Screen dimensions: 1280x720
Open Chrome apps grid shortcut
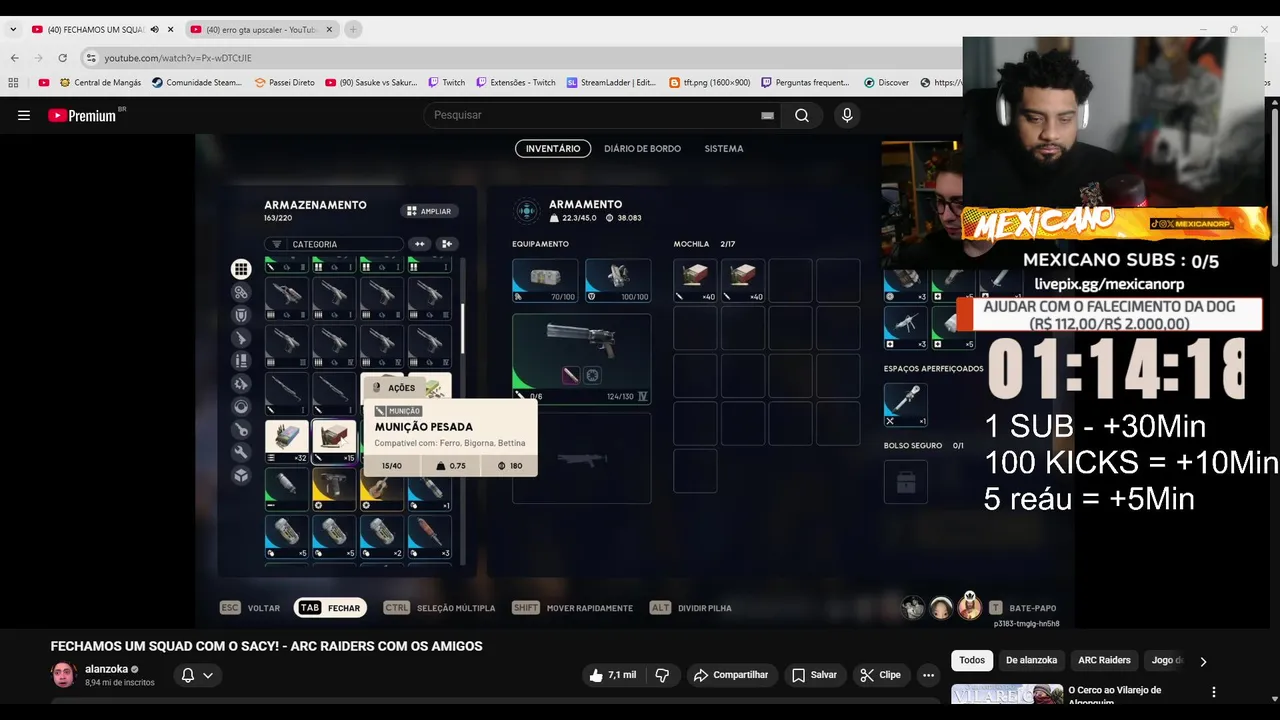(14, 83)
